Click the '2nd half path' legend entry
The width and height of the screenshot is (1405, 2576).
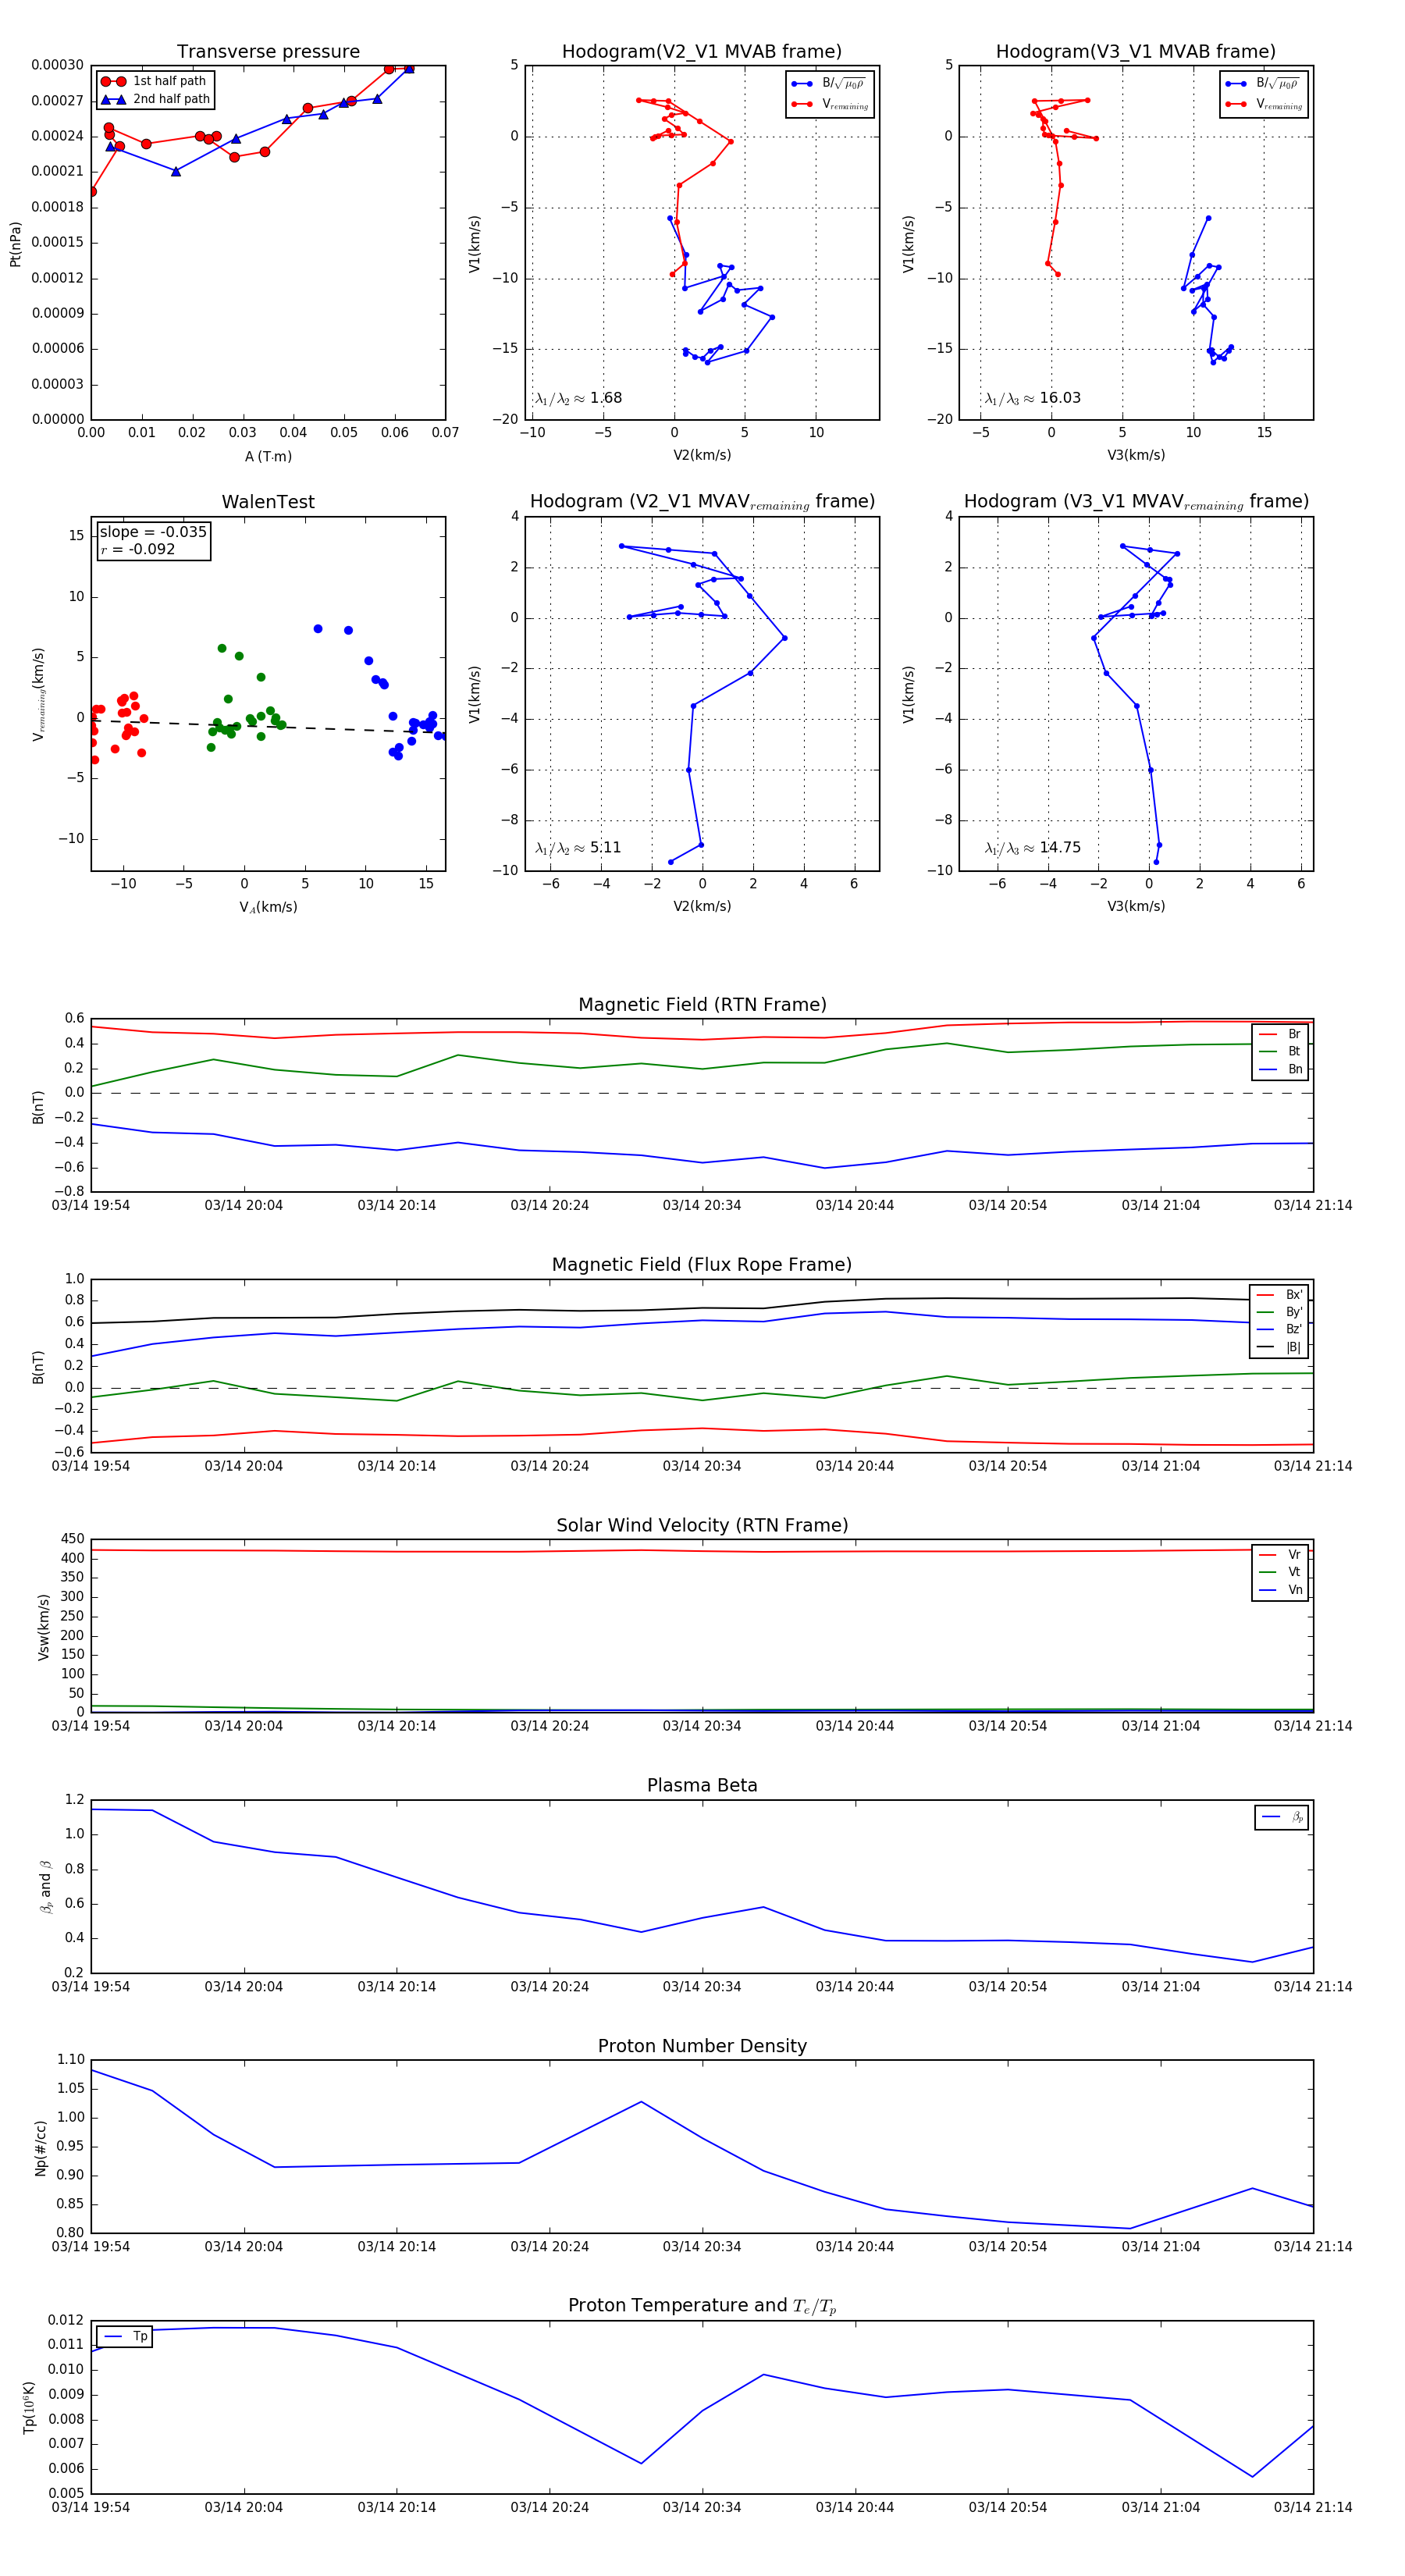(156, 99)
